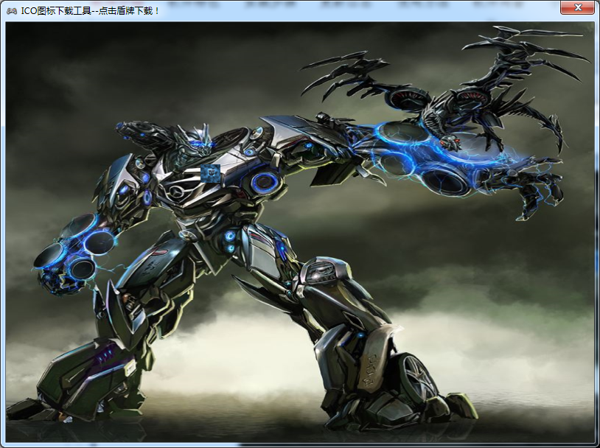
Task: Click the red-eyed head of the mechanical bird
Action: point(452,141)
